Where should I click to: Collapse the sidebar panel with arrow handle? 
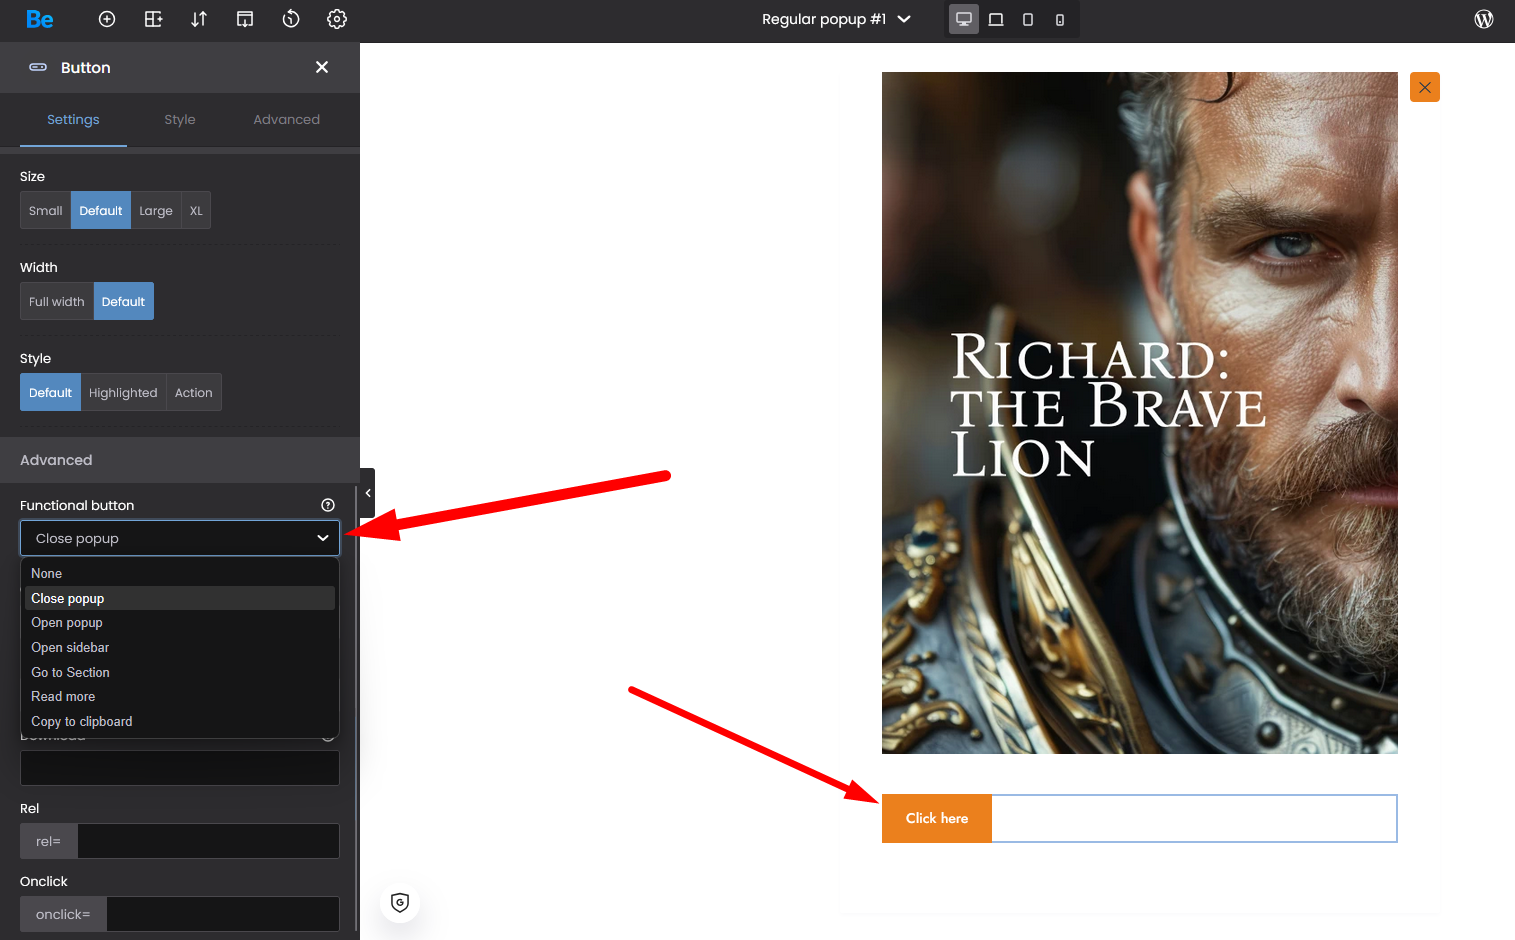368,493
